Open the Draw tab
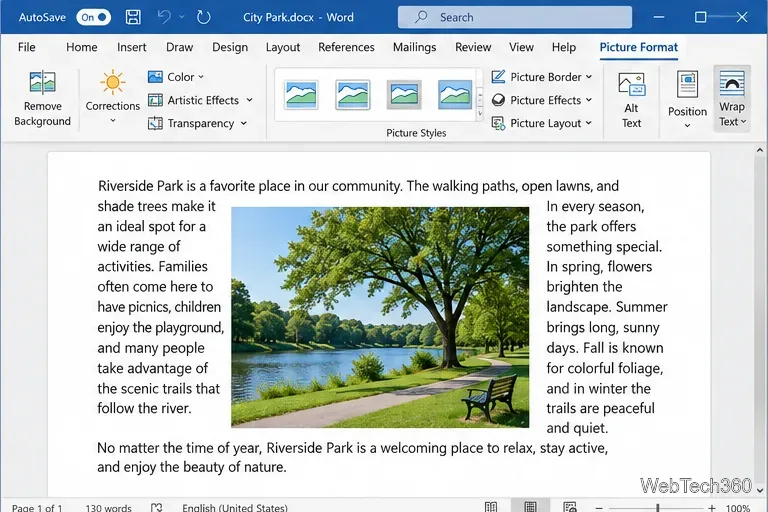768x512 pixels. (179, 47)
